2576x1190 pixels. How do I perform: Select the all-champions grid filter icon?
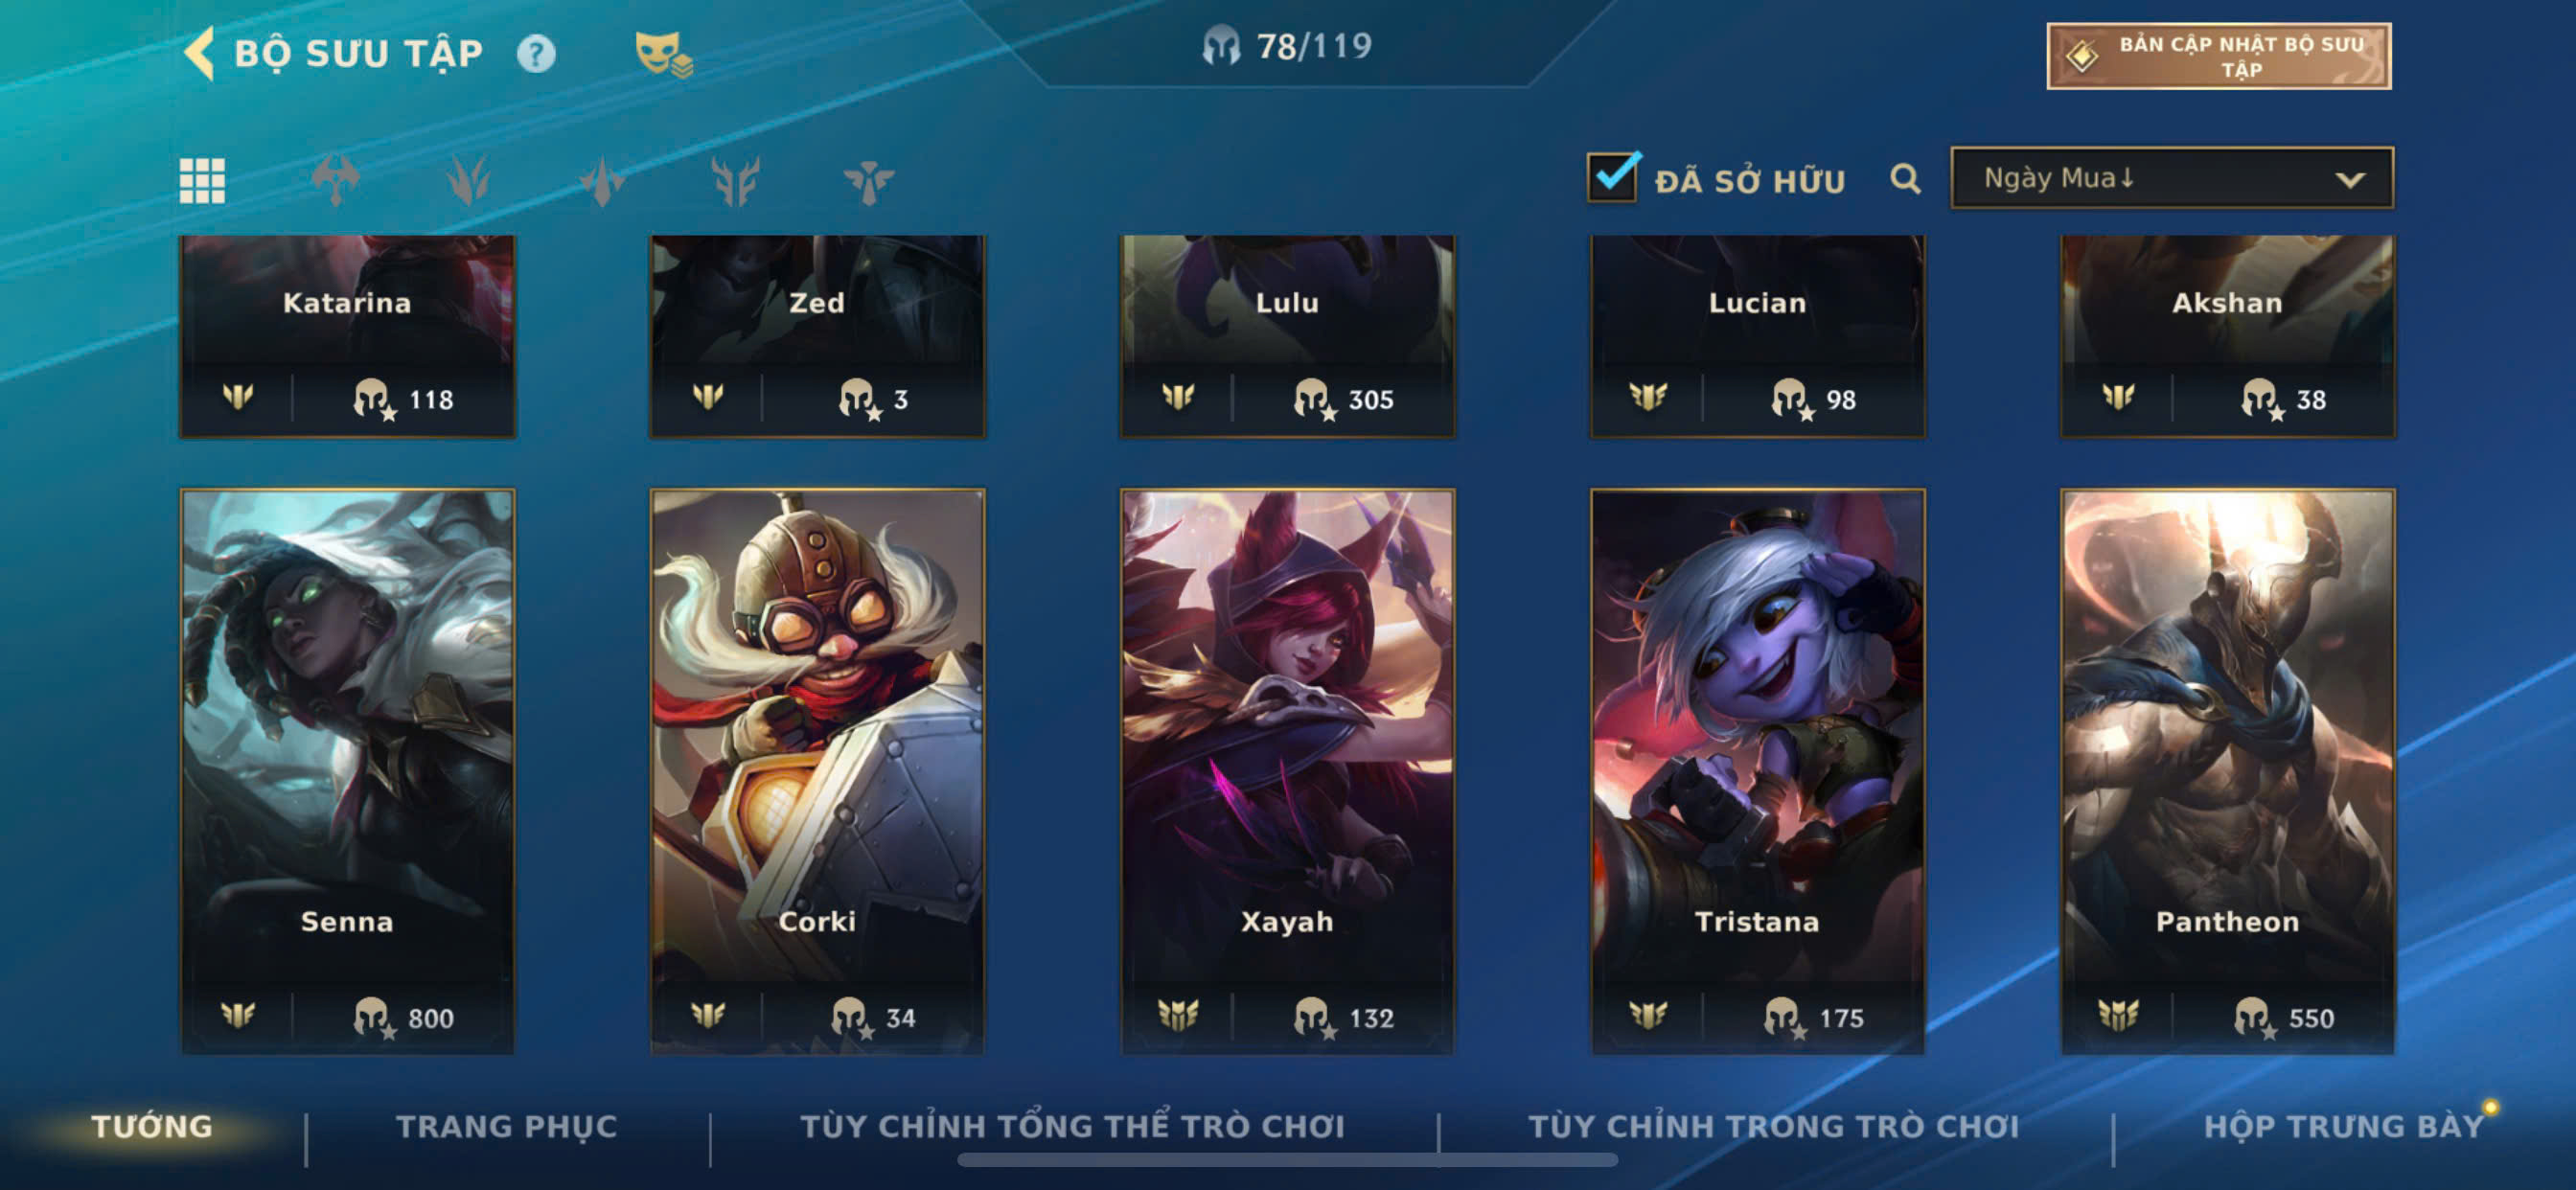pyautogui.click(x=202, y=181)
